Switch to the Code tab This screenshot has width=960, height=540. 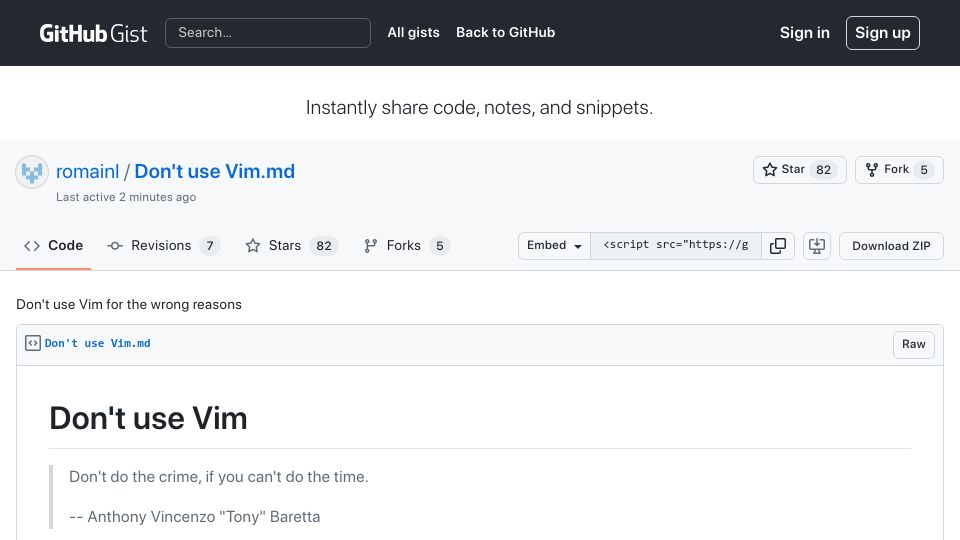coord(53,246)
